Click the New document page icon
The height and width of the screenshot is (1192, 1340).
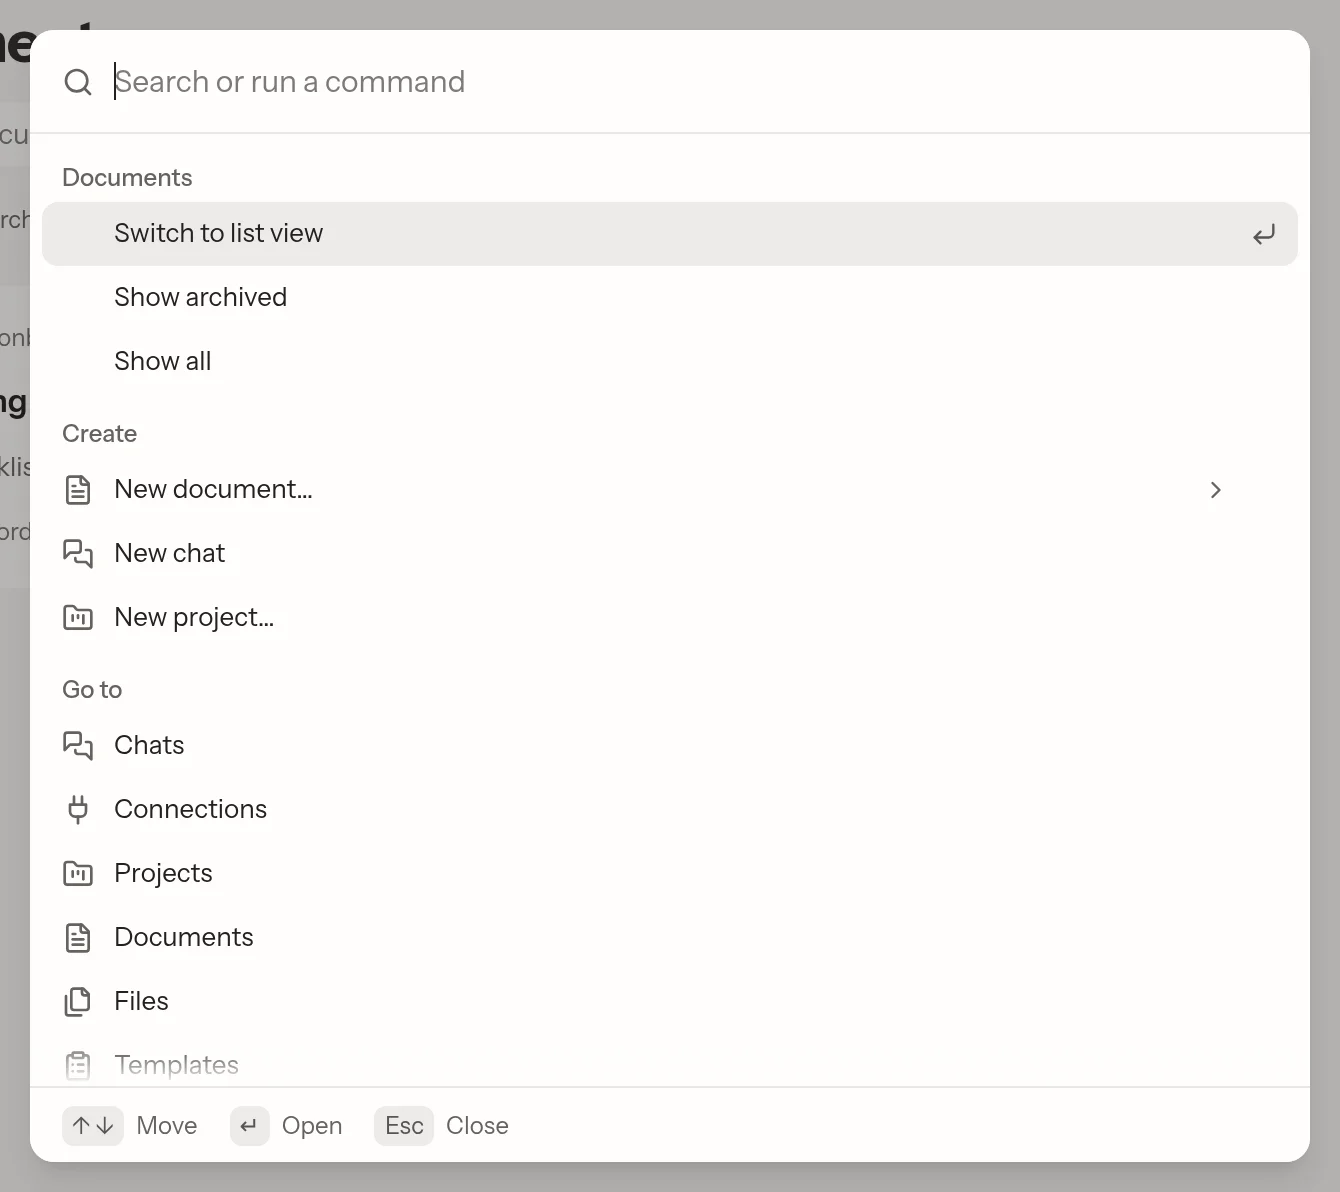tap(78, 490)
